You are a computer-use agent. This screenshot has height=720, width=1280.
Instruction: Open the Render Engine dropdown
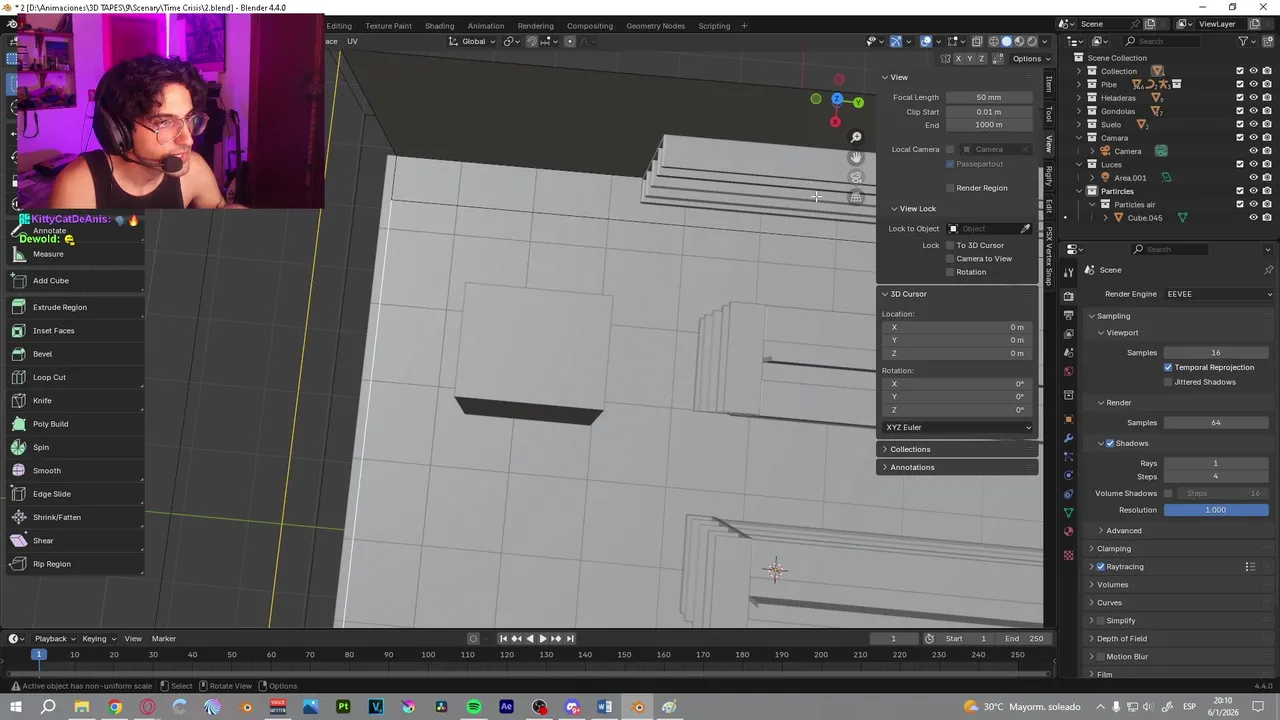[1219, 294]
